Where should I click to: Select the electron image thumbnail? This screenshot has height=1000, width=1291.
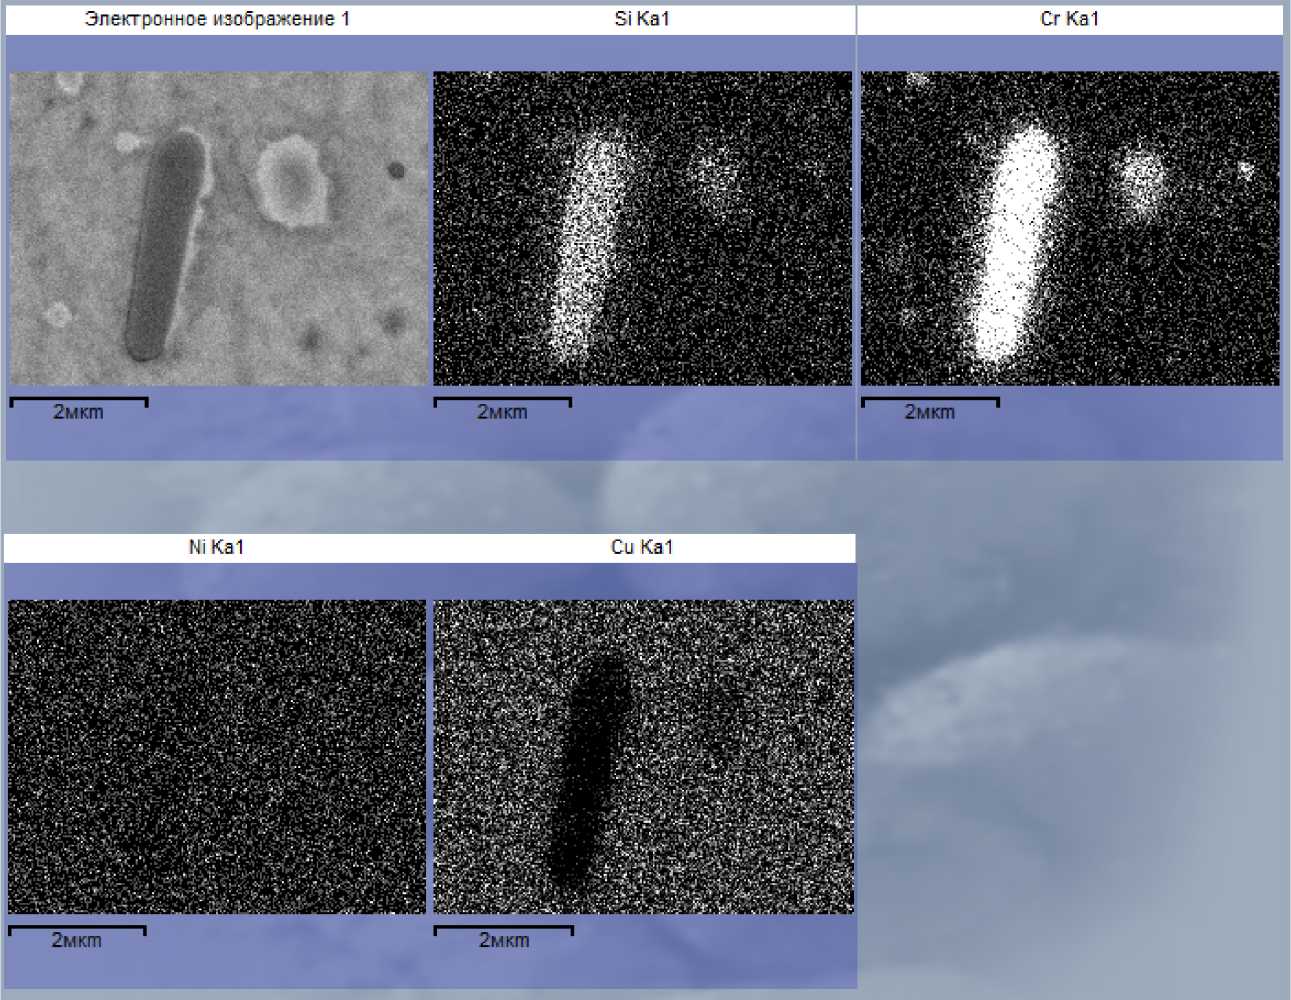(x=218, y=228)
